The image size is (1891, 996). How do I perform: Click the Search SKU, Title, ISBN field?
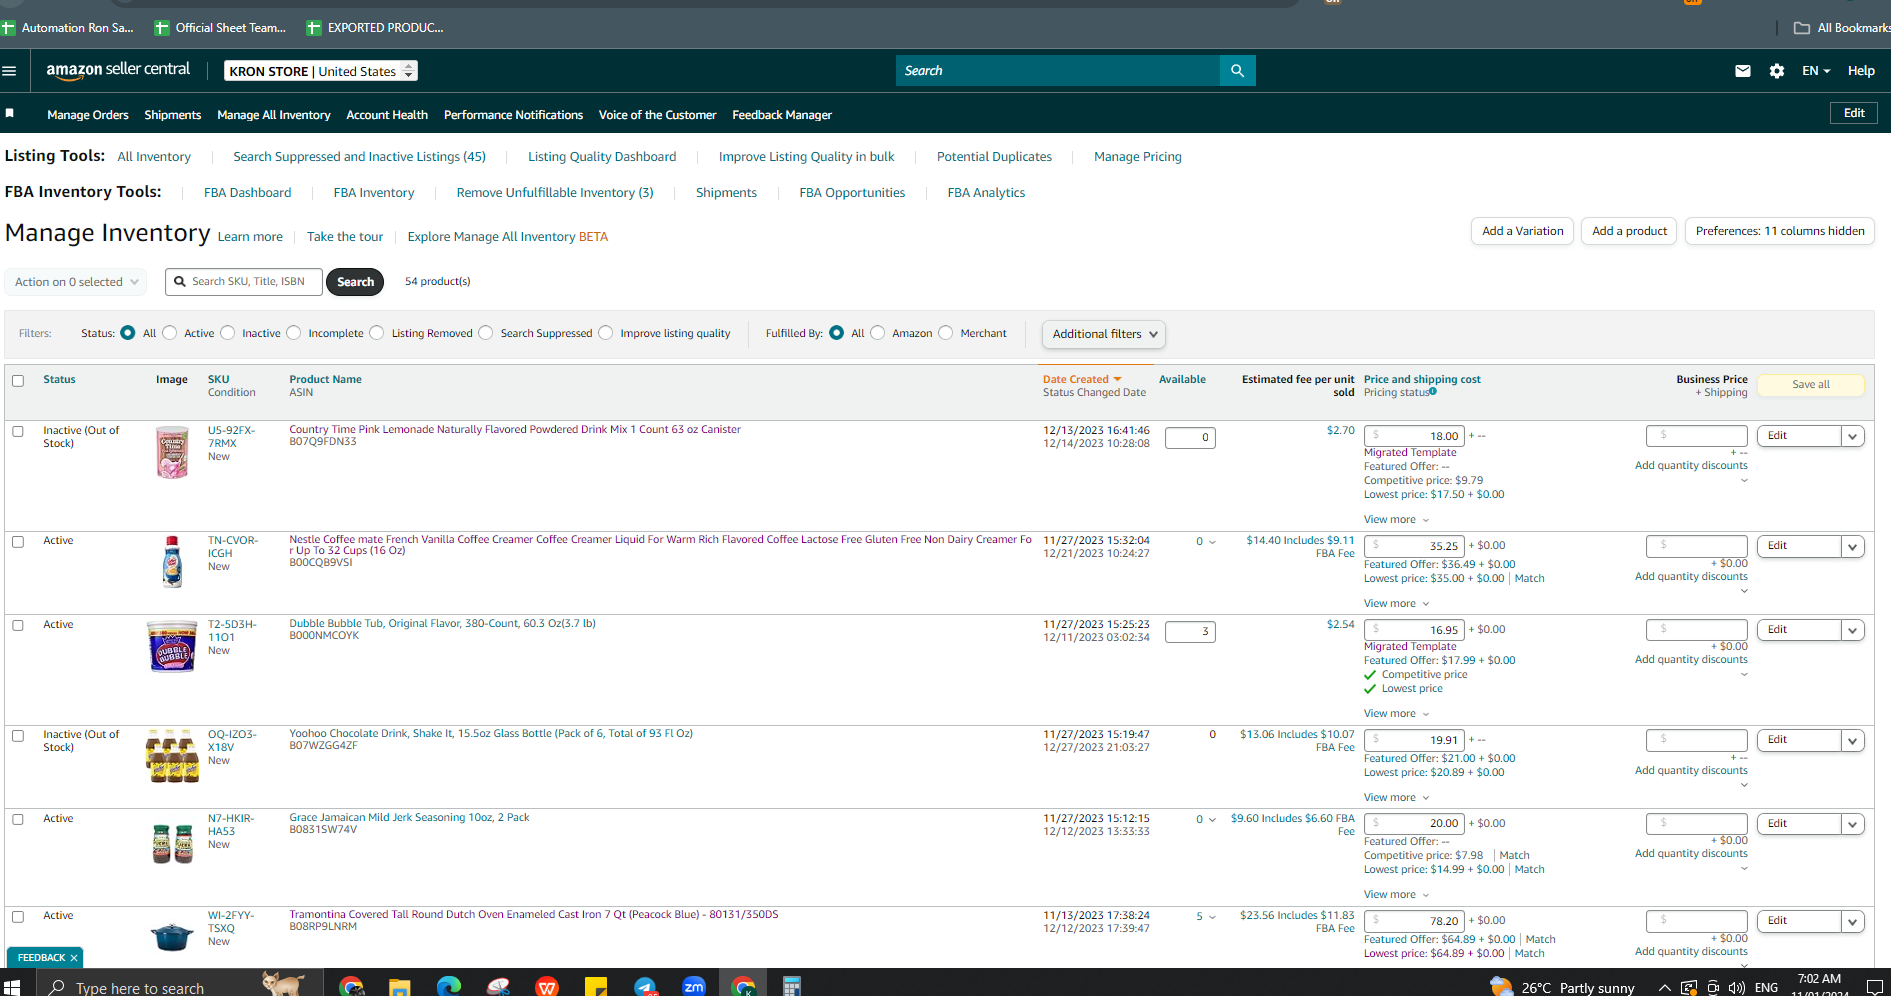[244, 282]
